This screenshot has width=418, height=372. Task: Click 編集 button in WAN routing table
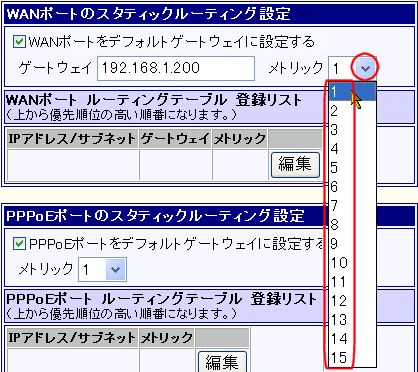pyautogui.click(x=295, y=165)
